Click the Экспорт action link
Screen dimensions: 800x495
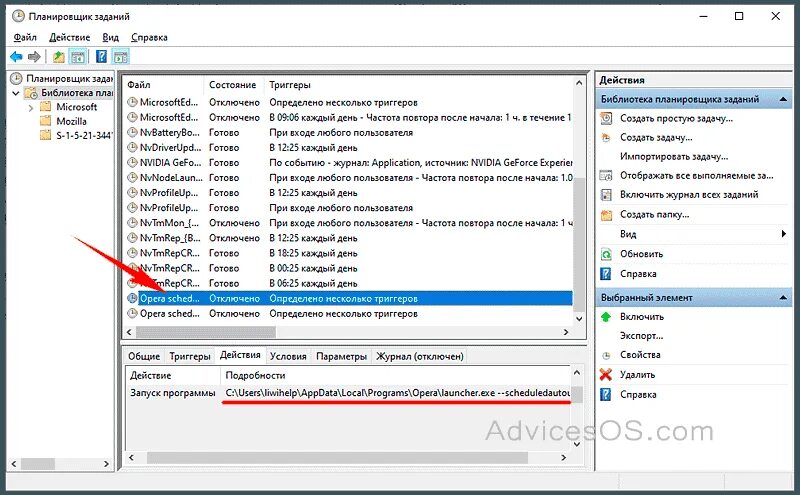(641, 336)
